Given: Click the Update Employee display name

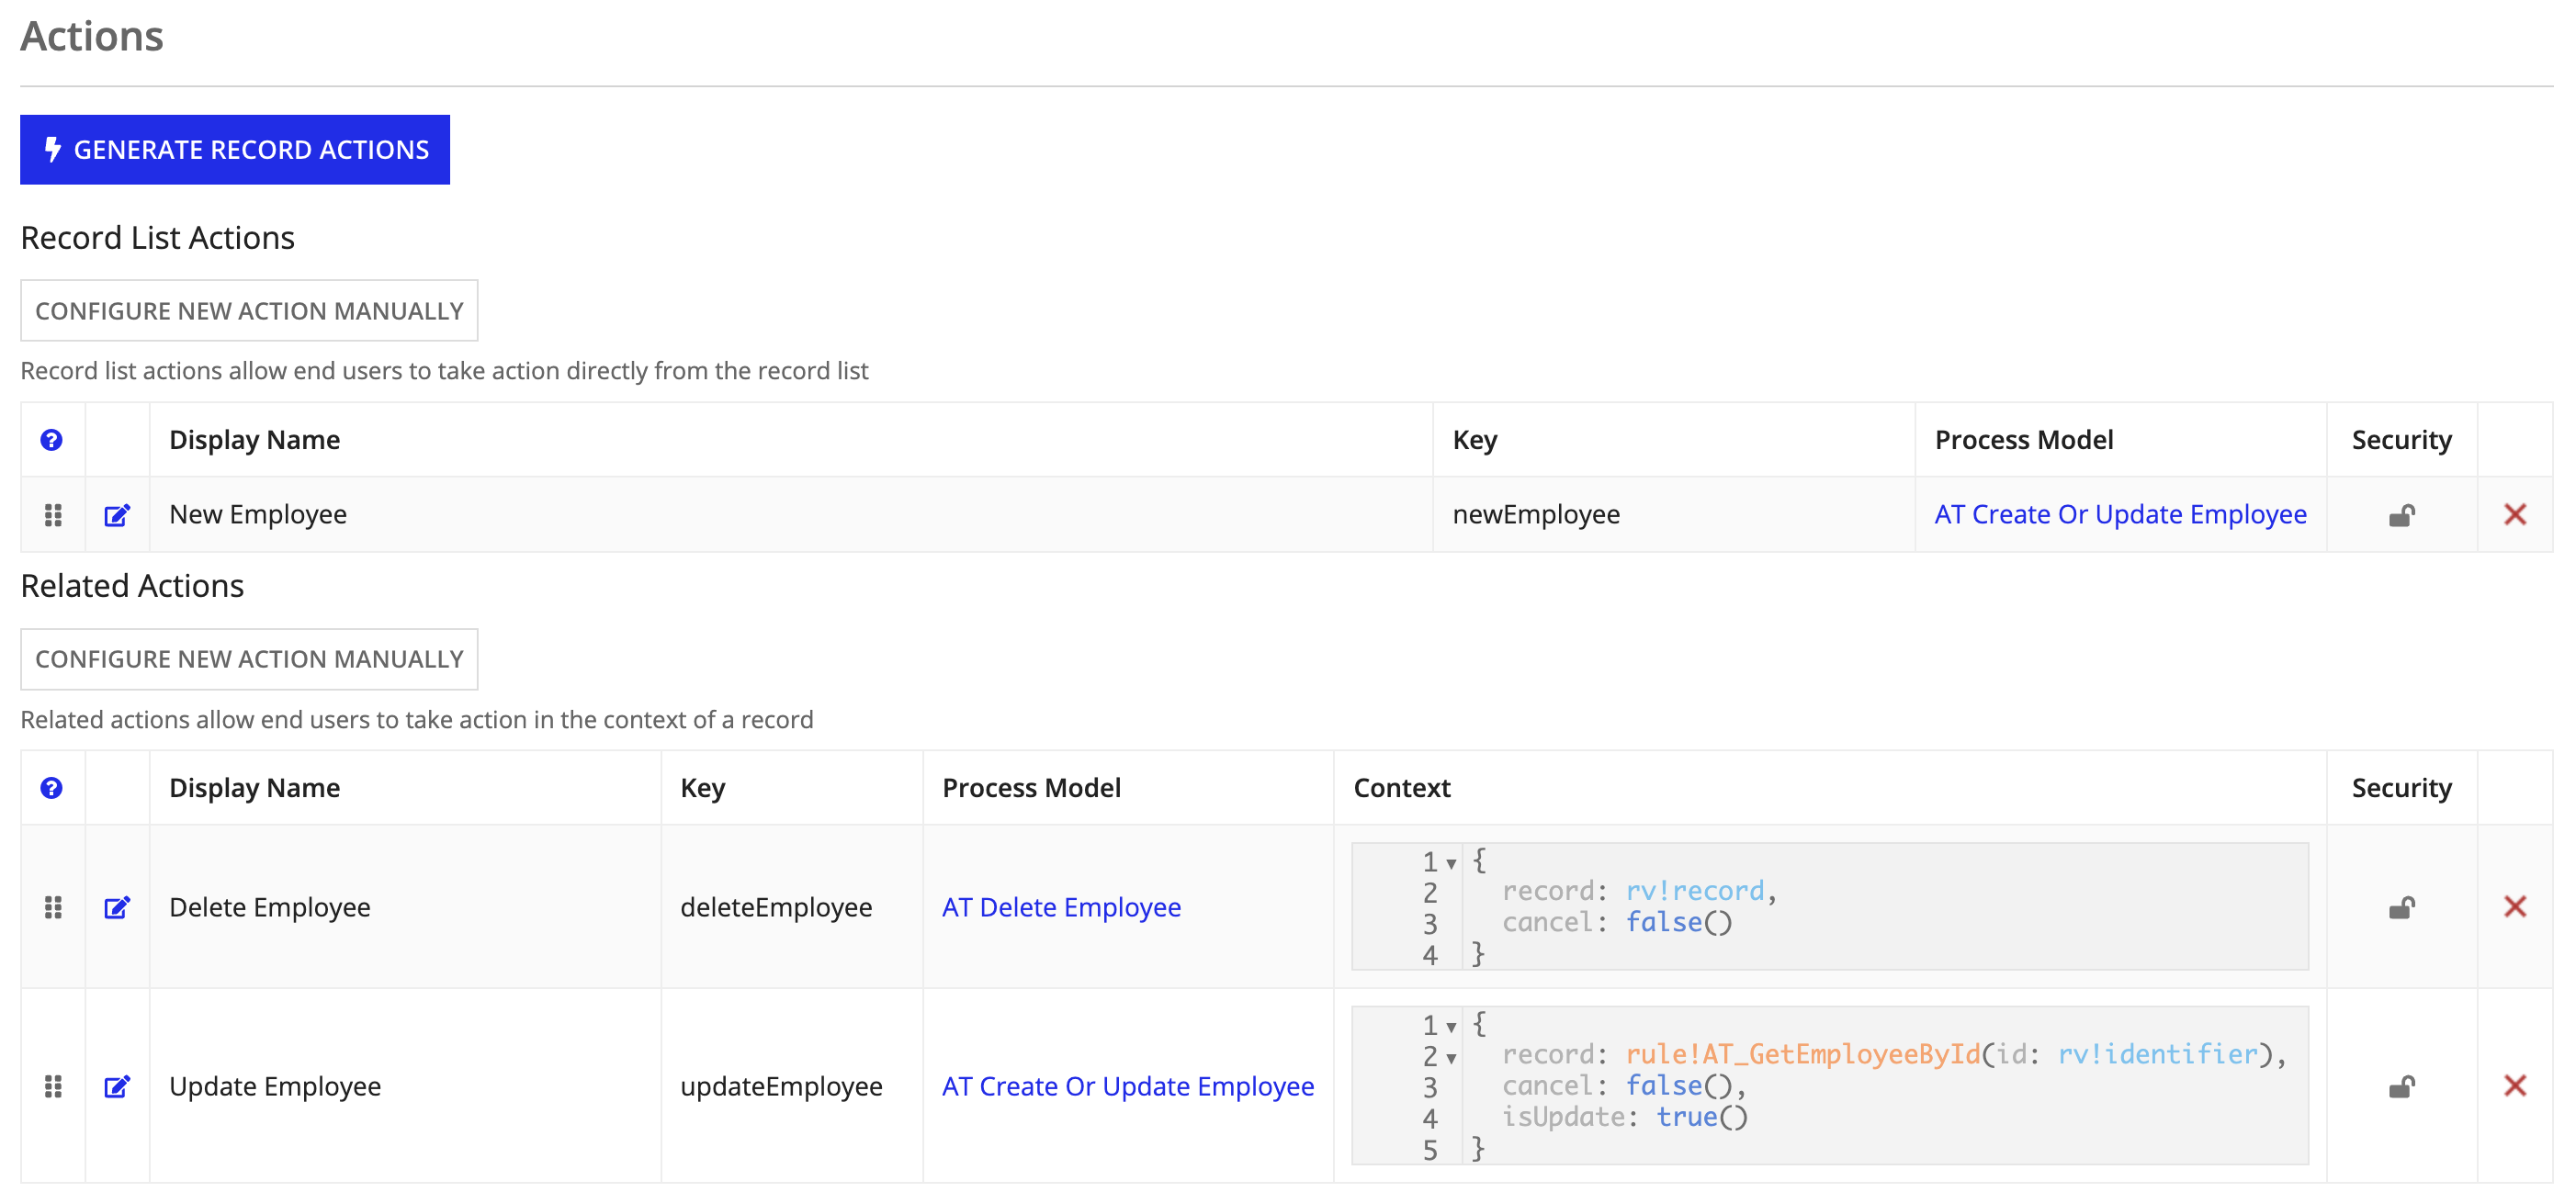Looking at the screenshot, I should pyautogui.click(x=275, y=1086).
